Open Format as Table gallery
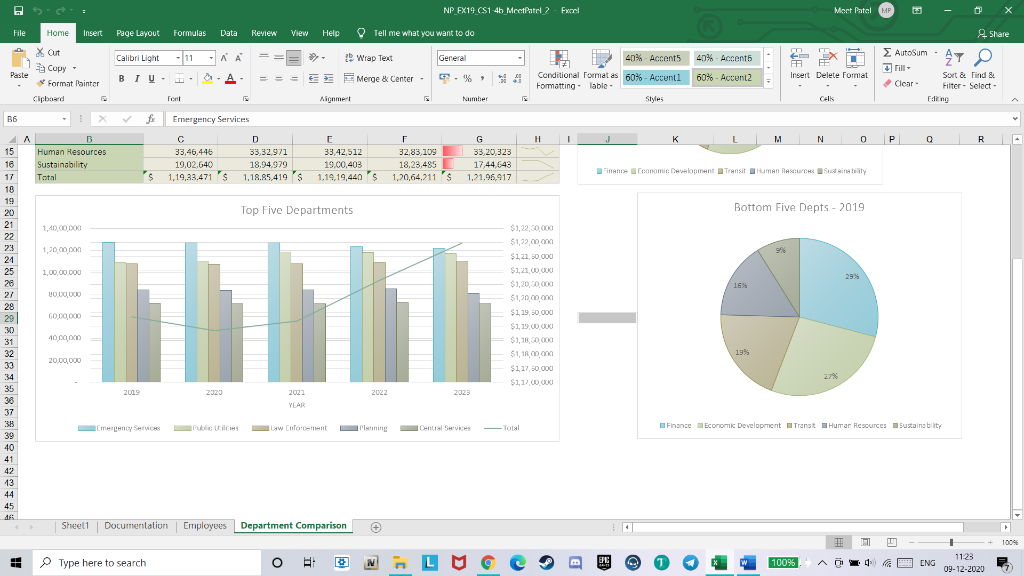The width and height of the screenshot is (1024, 576). pos(600,70)
